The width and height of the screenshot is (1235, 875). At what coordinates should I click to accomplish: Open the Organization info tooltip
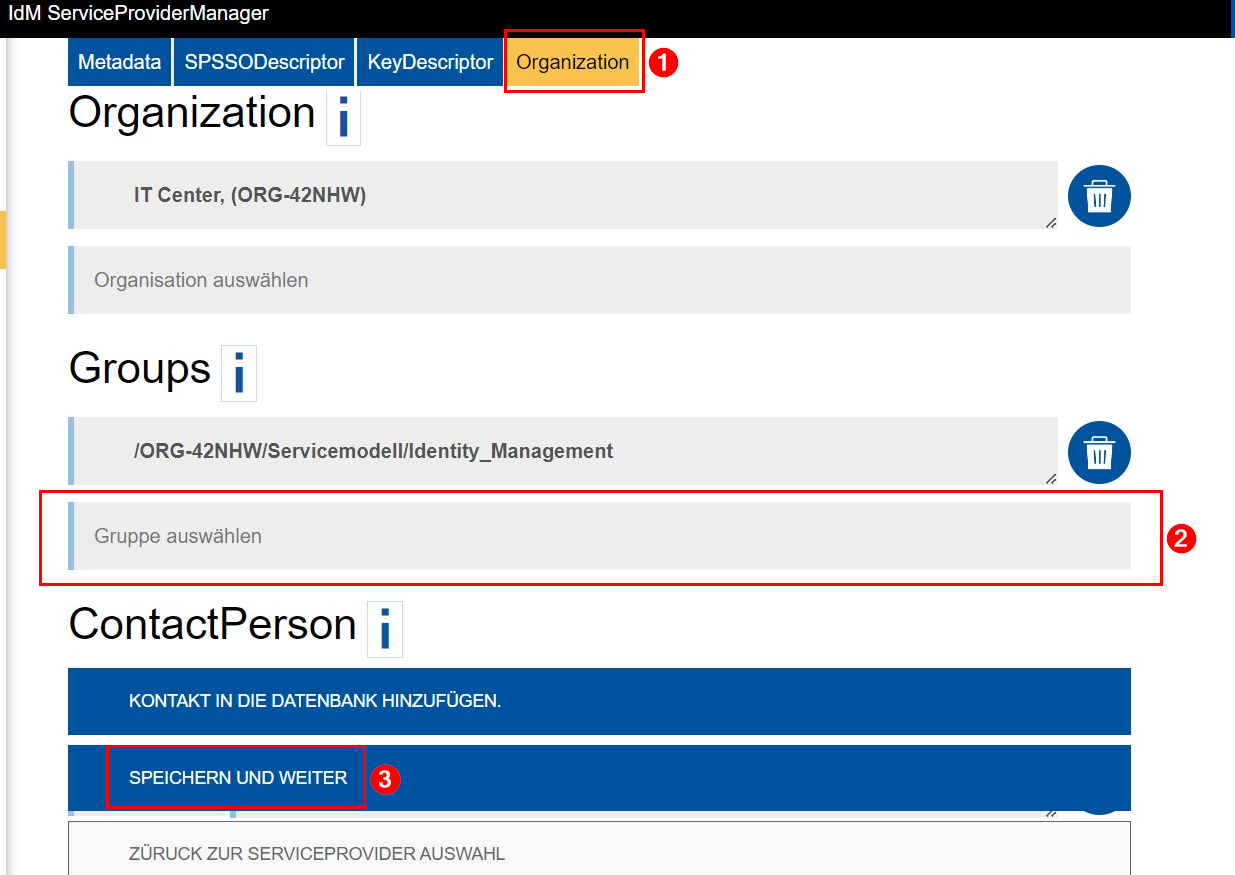point(343,117)
